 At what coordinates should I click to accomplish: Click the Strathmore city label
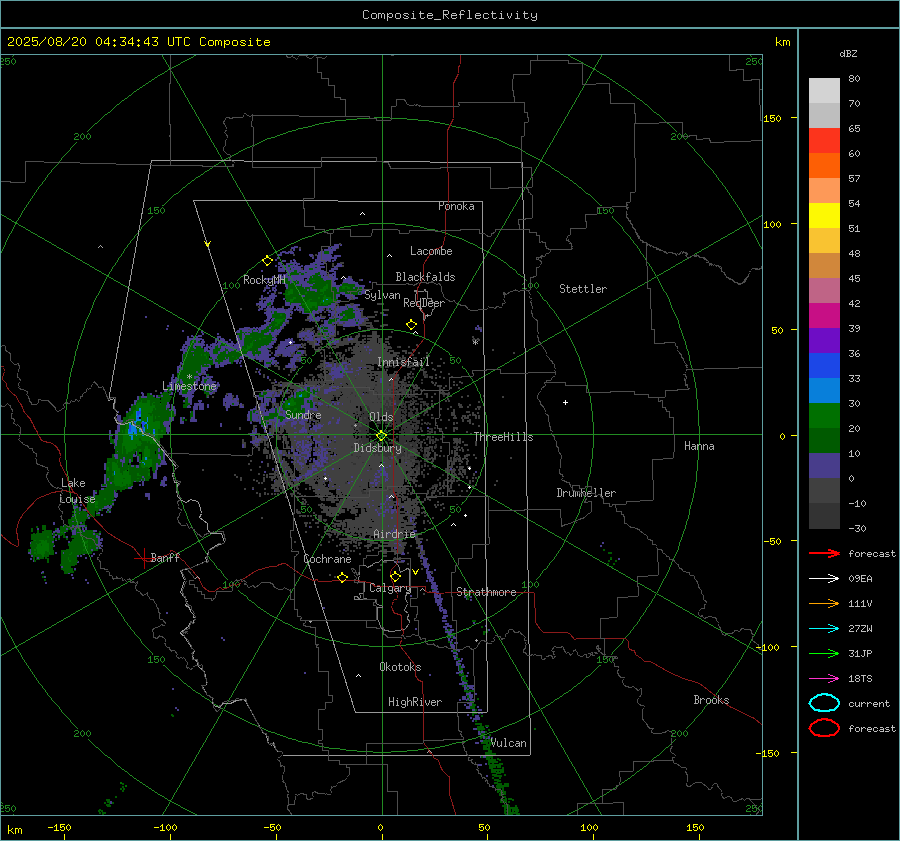point(486,592)
